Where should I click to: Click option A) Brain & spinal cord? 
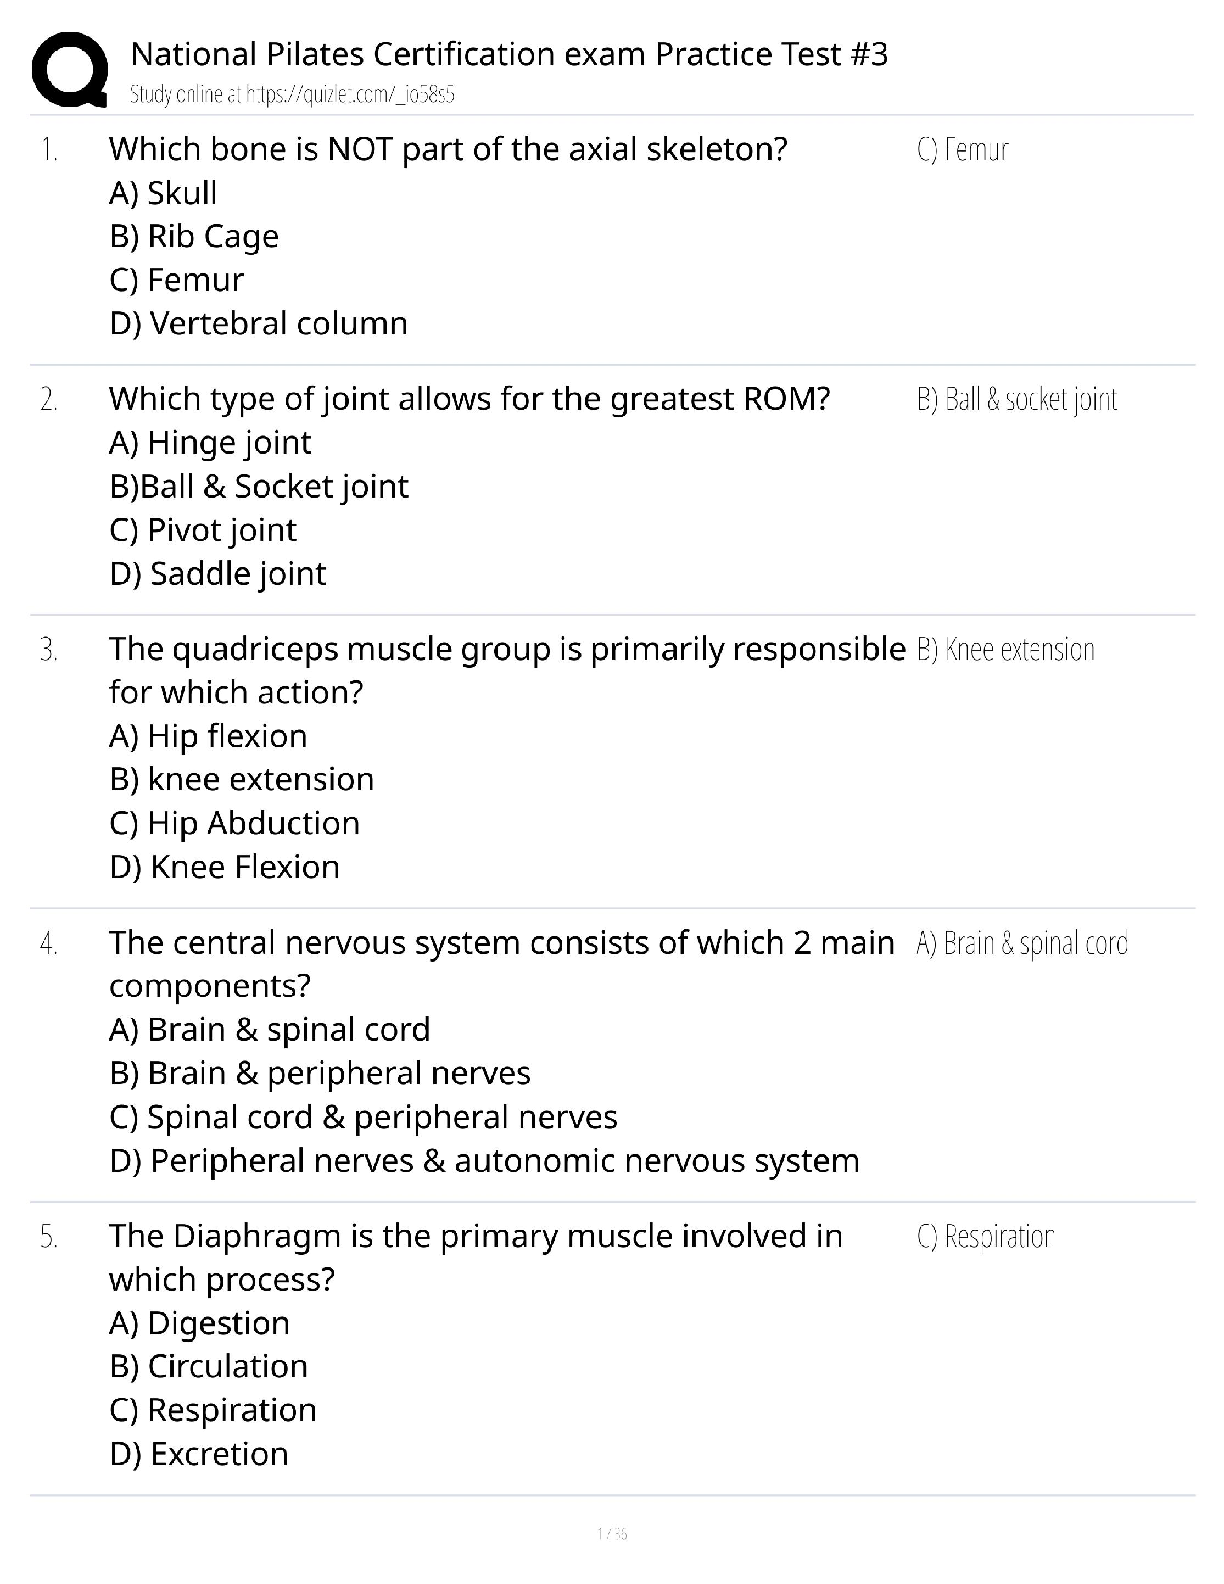270,1030
